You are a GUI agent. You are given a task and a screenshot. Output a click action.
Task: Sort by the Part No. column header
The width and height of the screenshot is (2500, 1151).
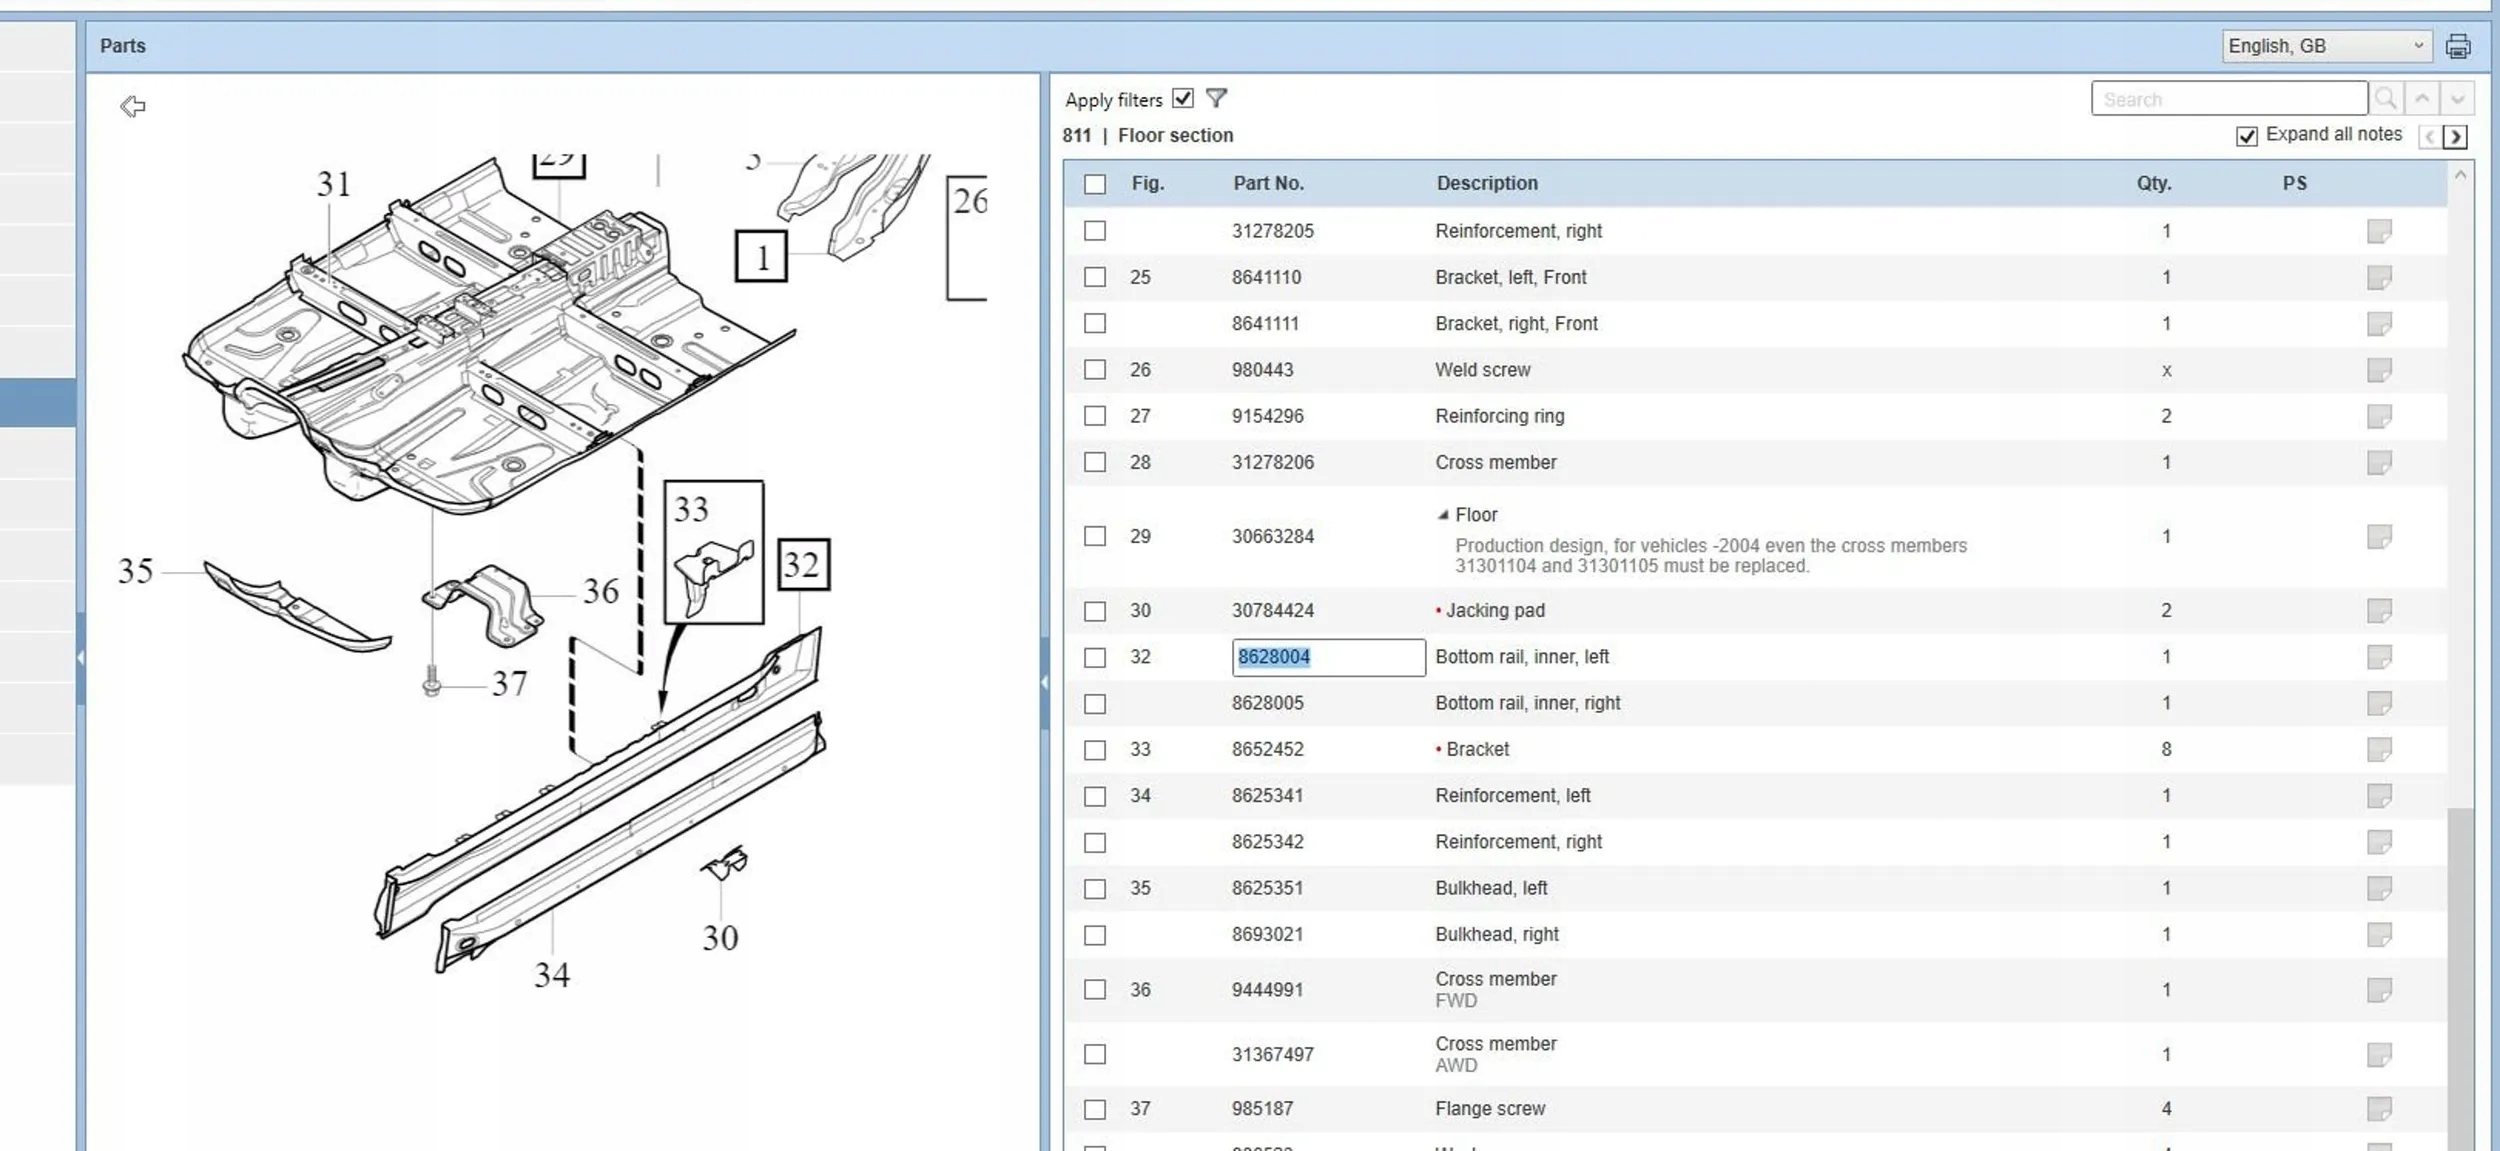click(x=1267, y=183)
